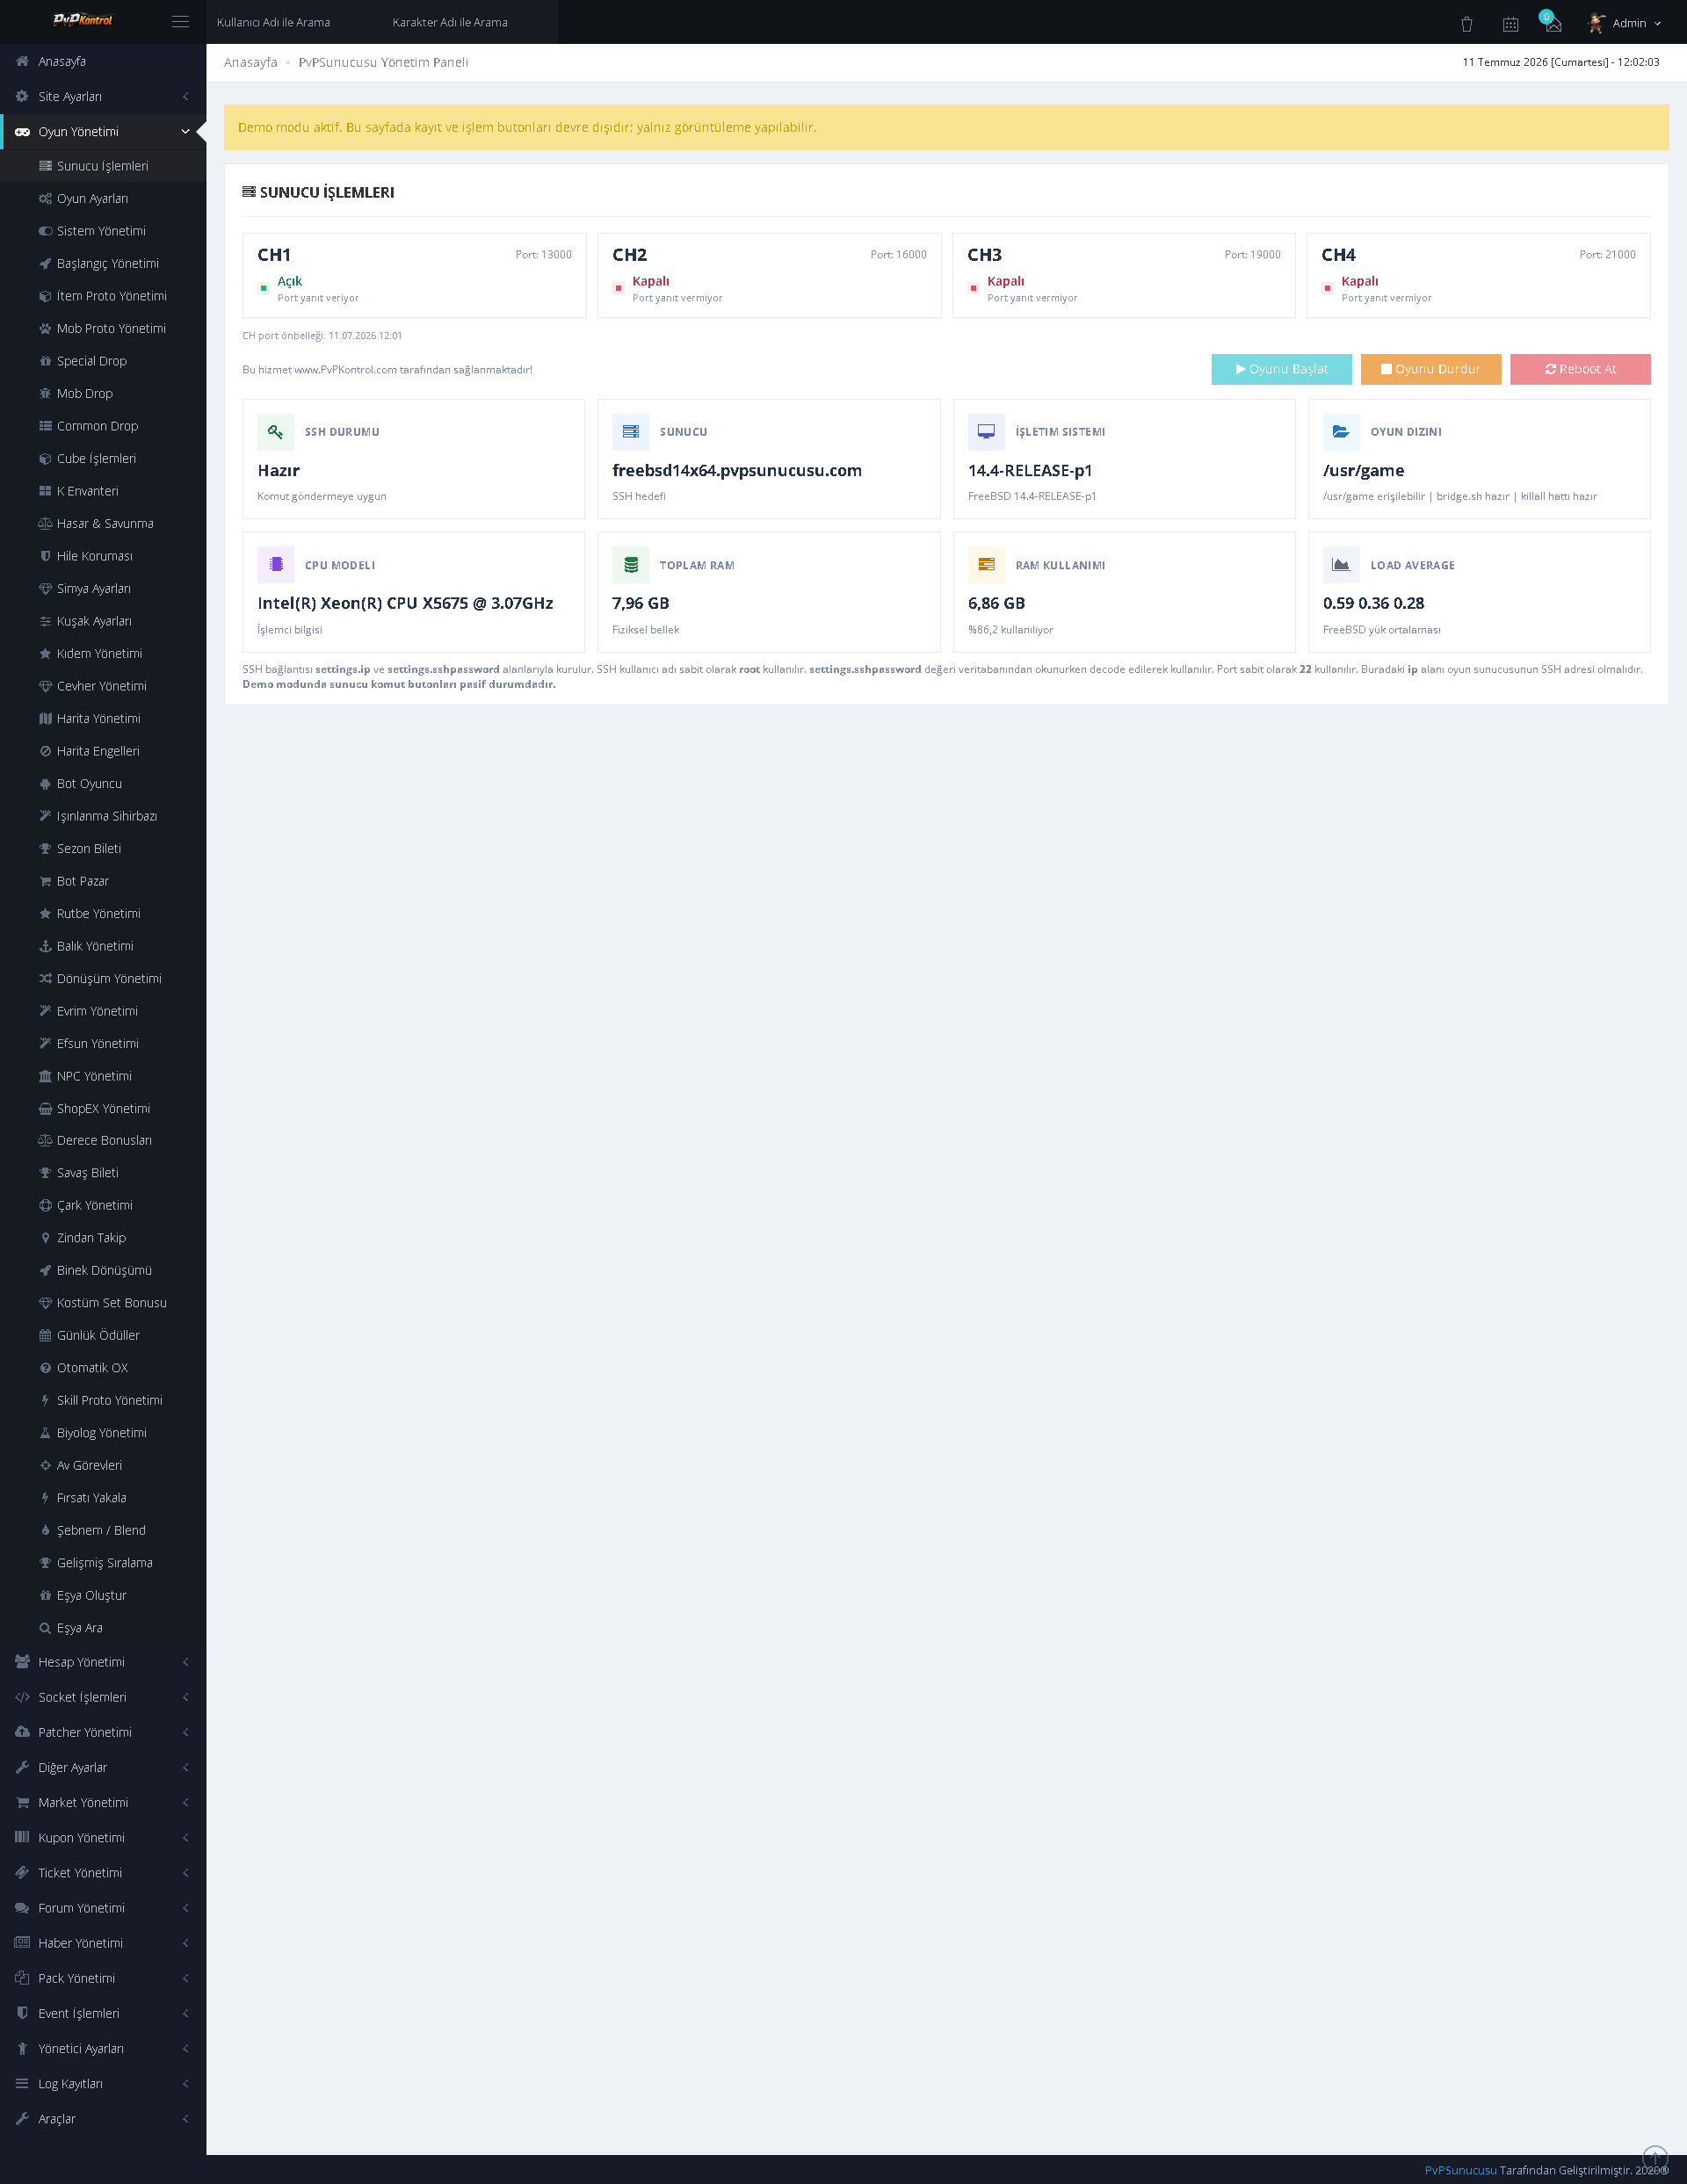1687x2184 pixels.
Task: Click the Reboot At button
Action: click(1580, 369)
